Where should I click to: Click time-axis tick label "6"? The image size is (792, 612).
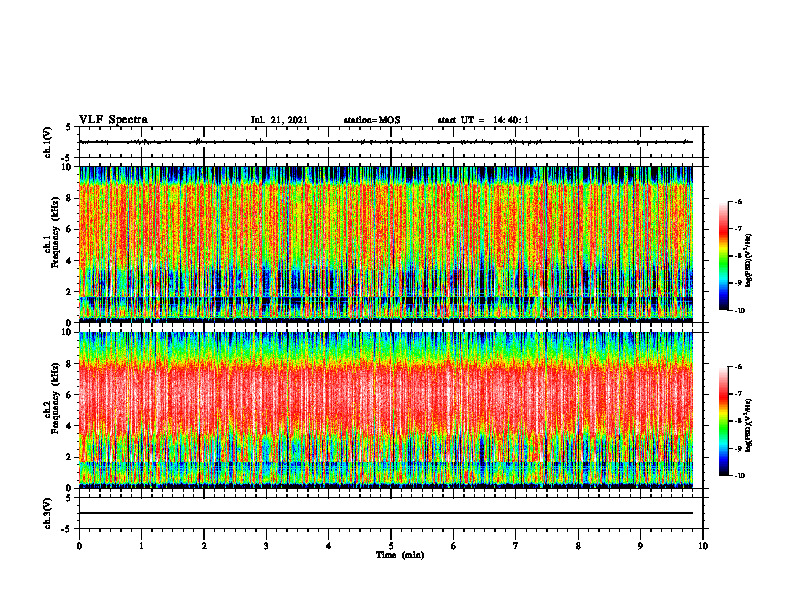pyautogui.click(x=454, y=546)
